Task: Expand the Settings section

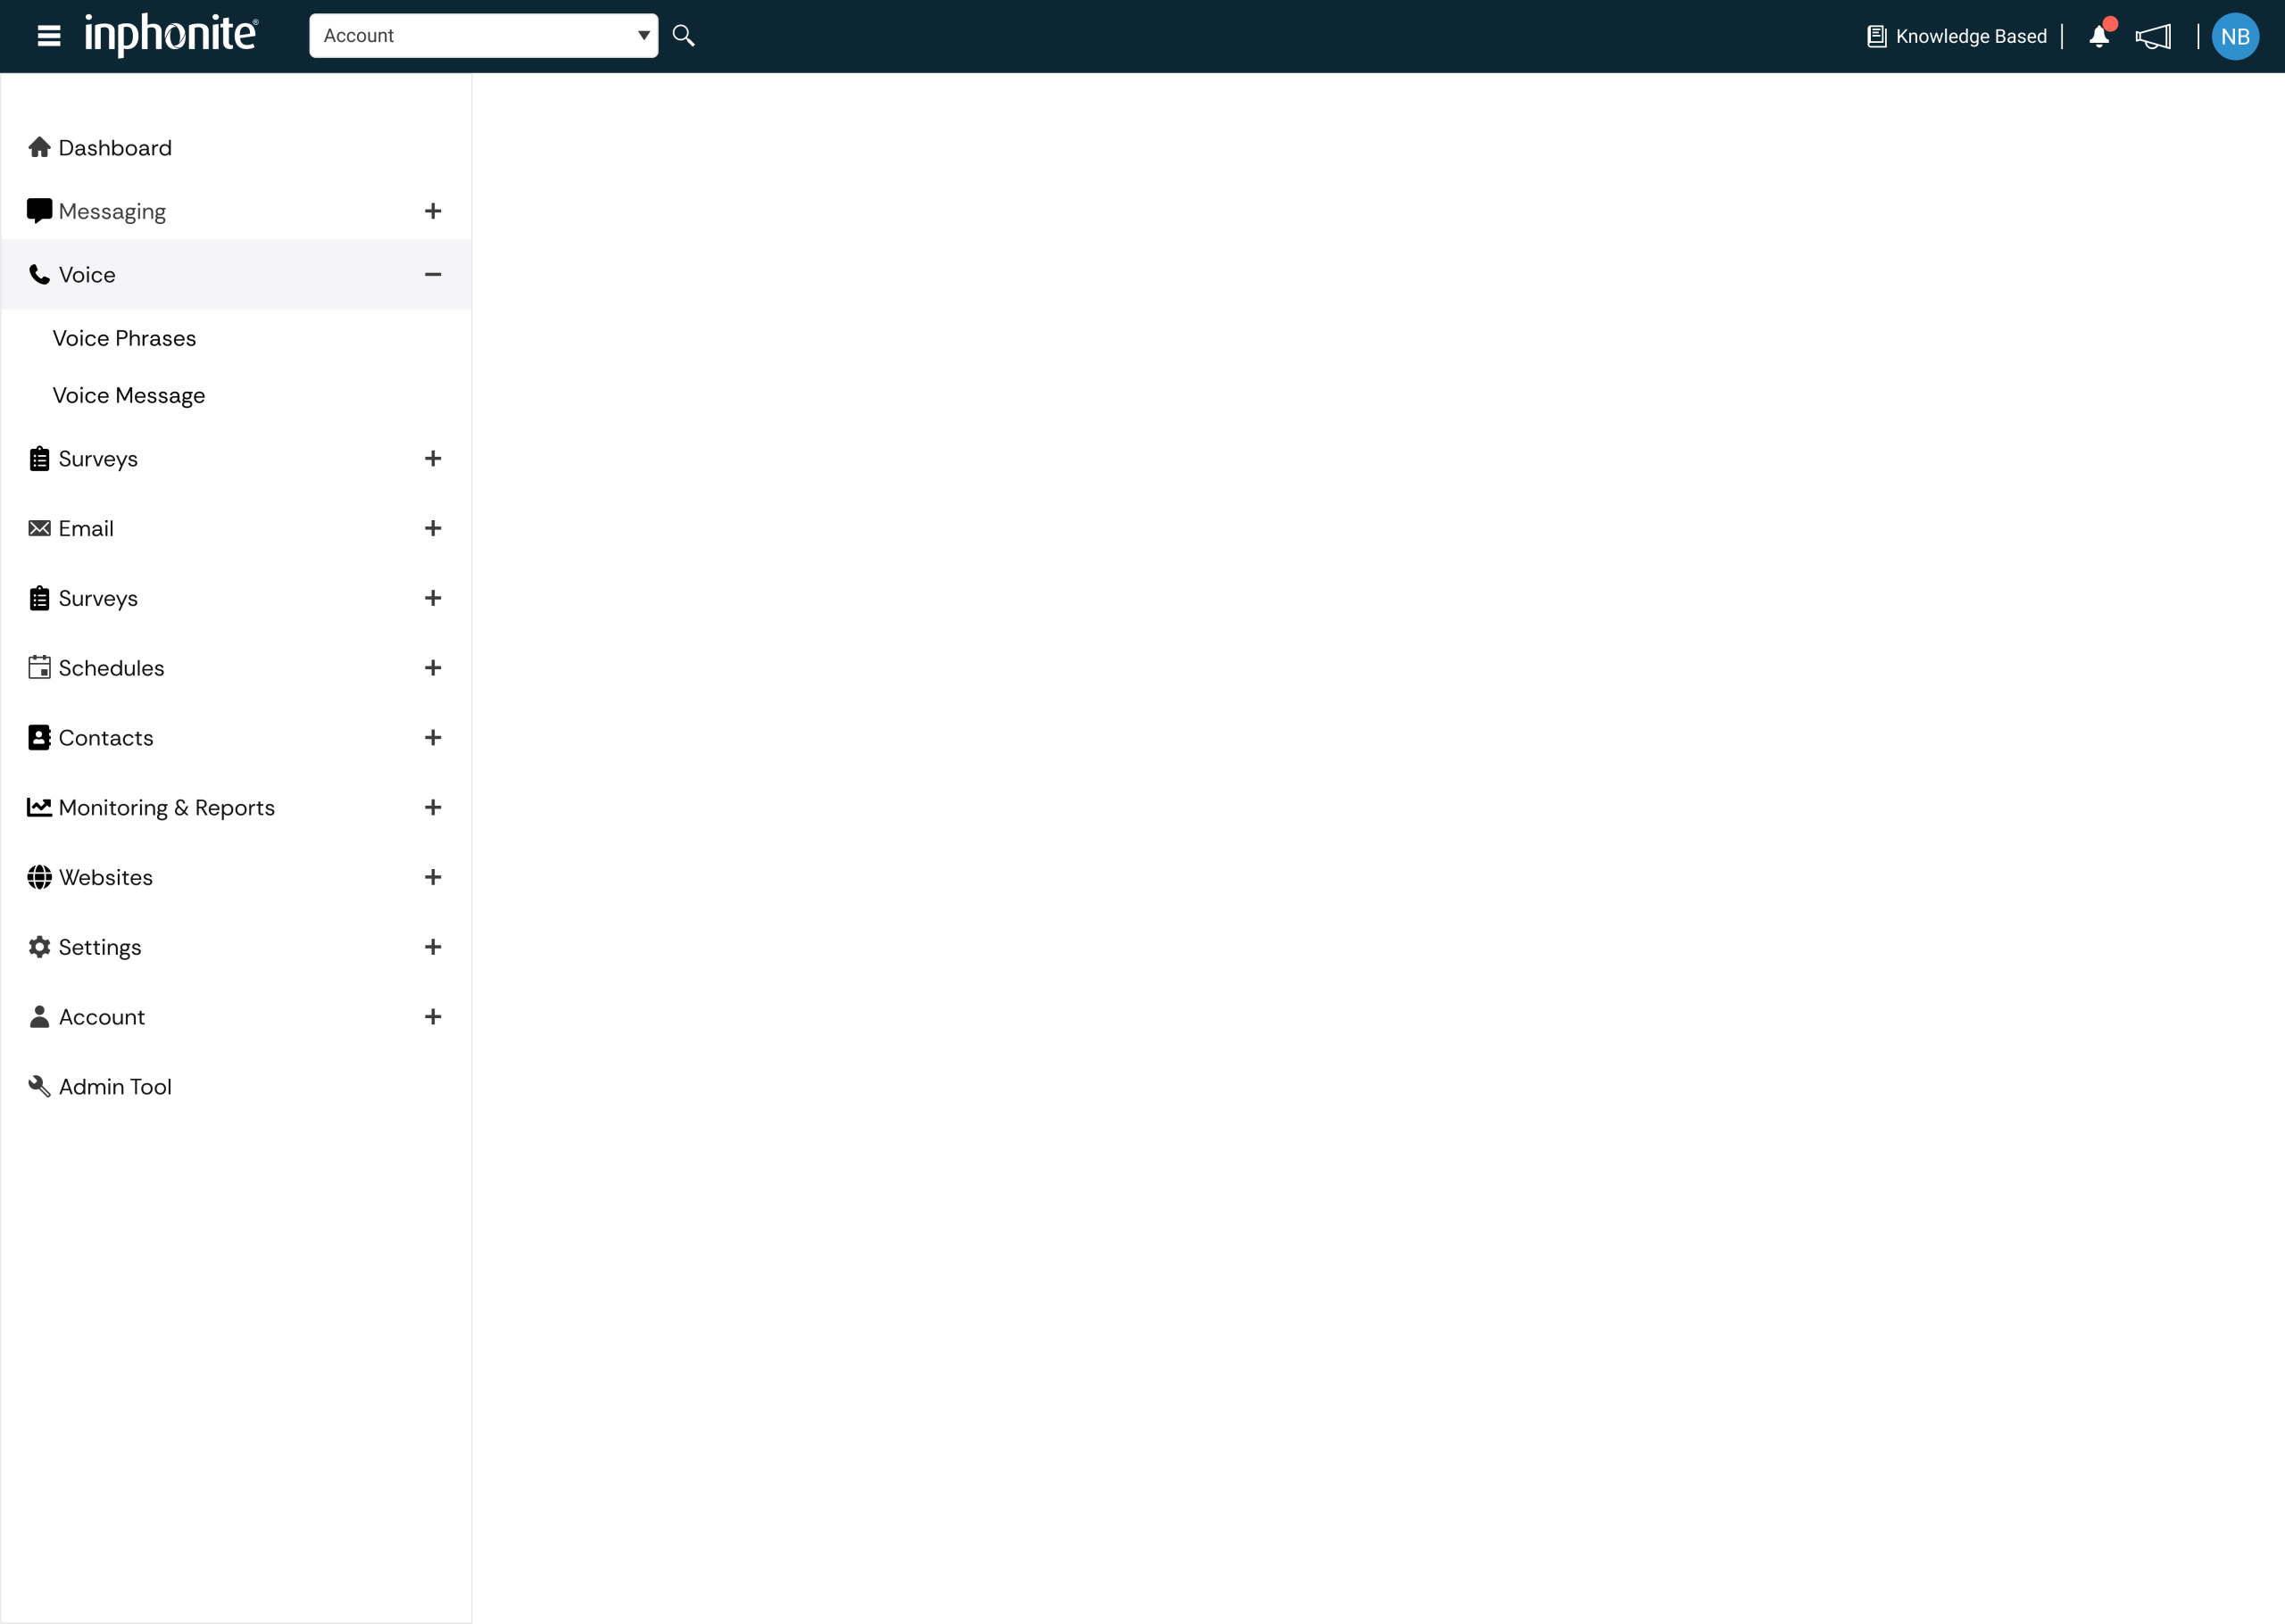Action: (x=433, y=947)
